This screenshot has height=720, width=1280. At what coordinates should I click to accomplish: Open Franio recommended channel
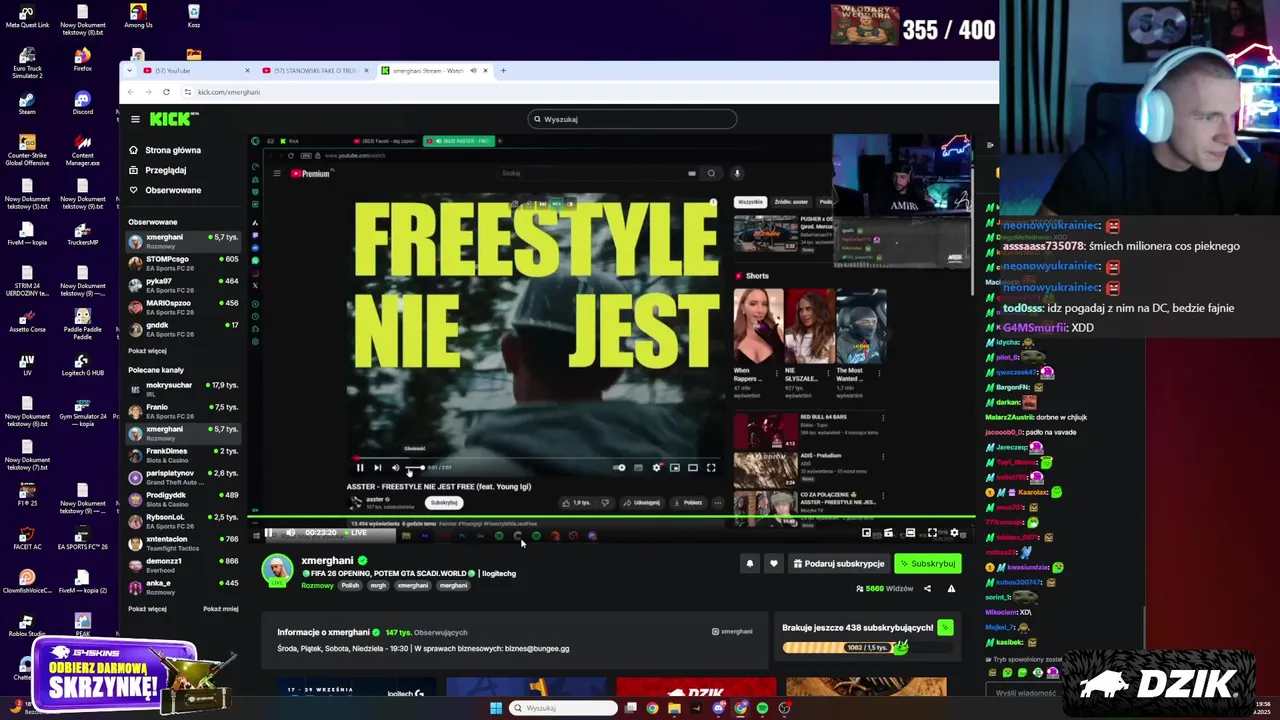click(183, 411)
